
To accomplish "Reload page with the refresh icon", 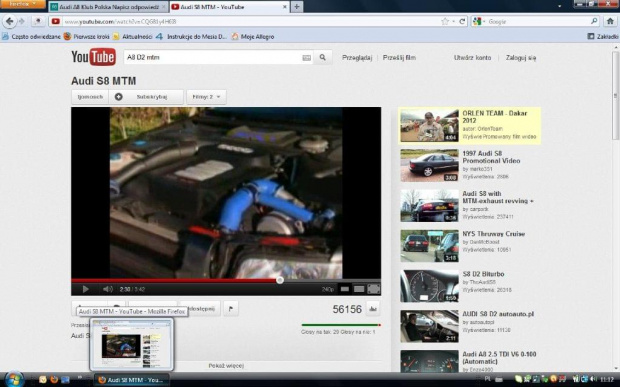I will pos(462,21).
